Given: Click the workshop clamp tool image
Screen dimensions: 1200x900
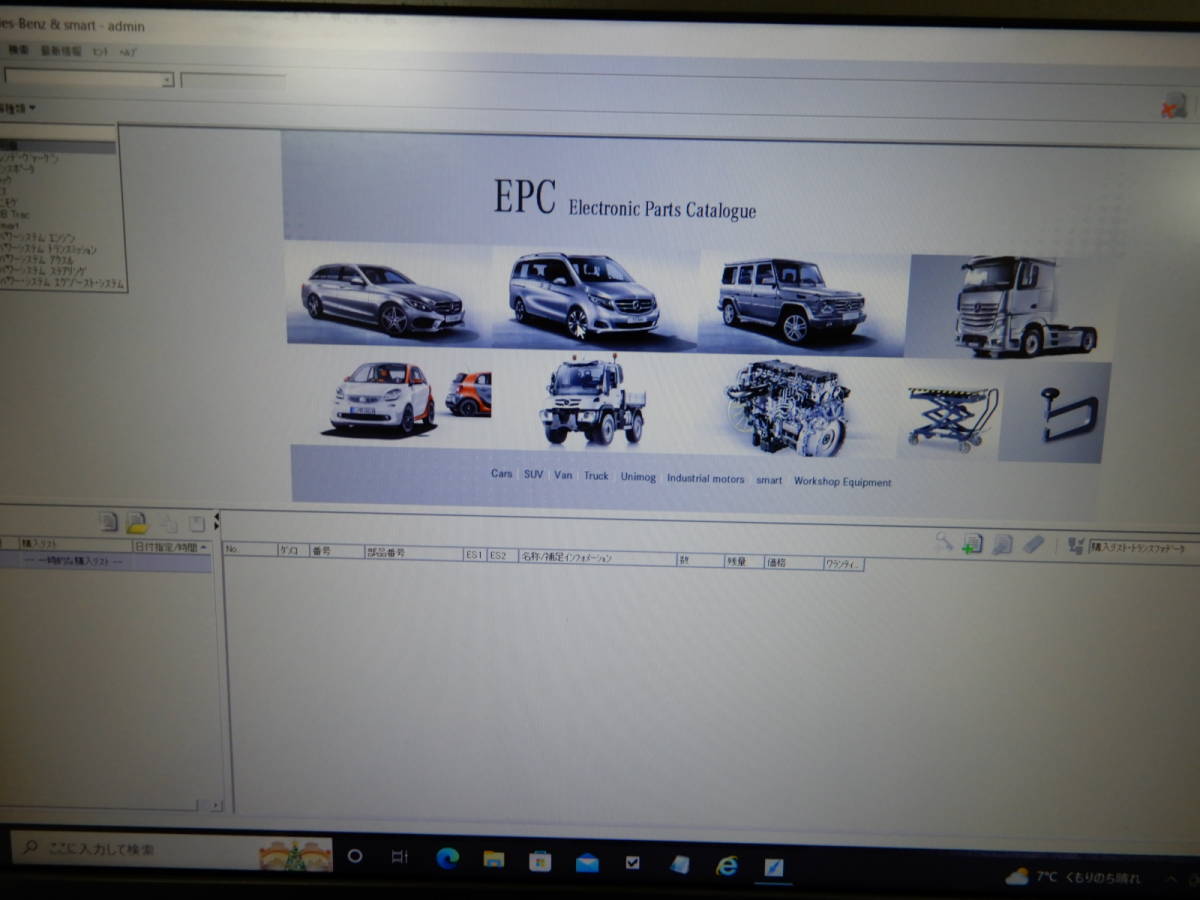Looking at the screenshot, I should tap(1069, 413).
